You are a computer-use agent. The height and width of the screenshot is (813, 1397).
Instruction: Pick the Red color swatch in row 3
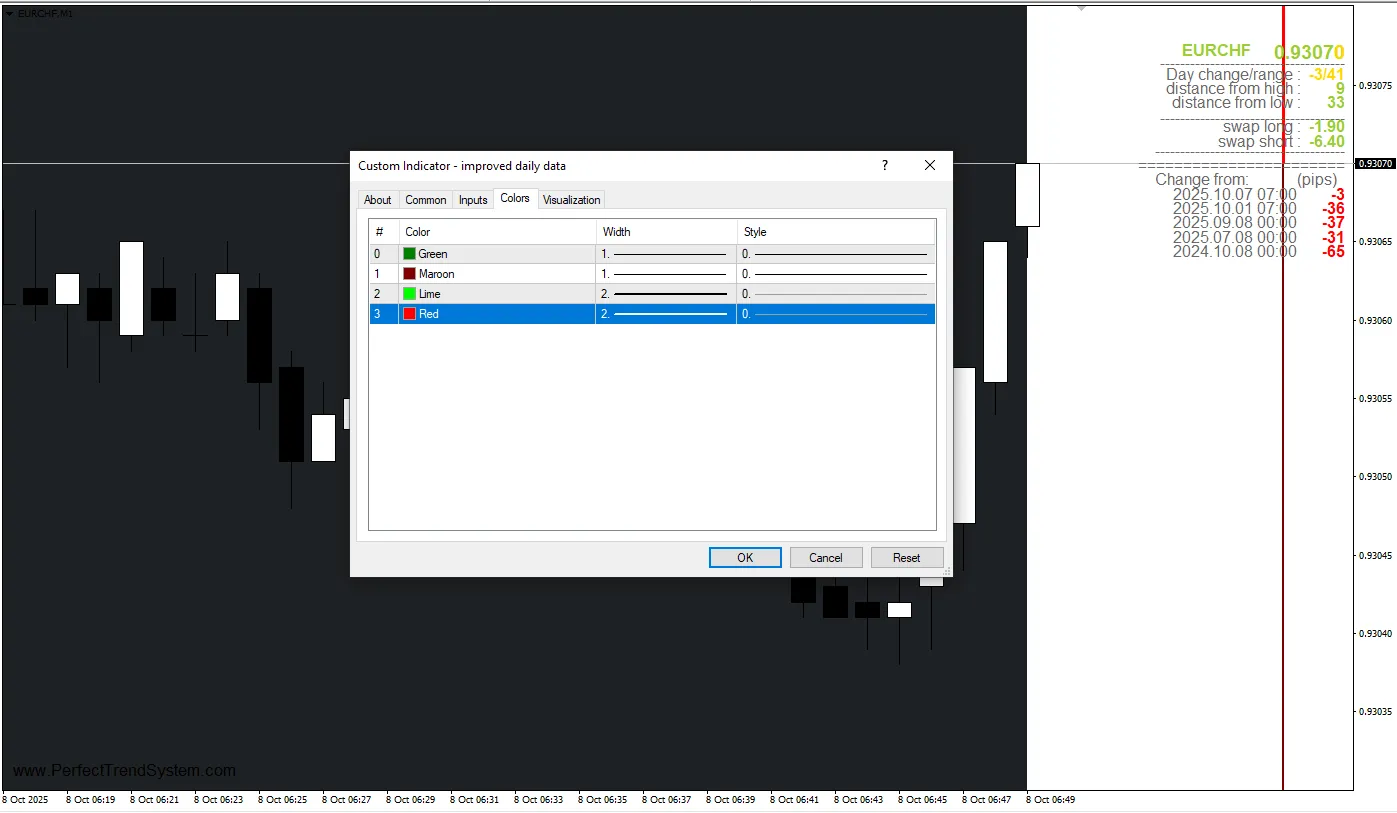click(409, 314)
